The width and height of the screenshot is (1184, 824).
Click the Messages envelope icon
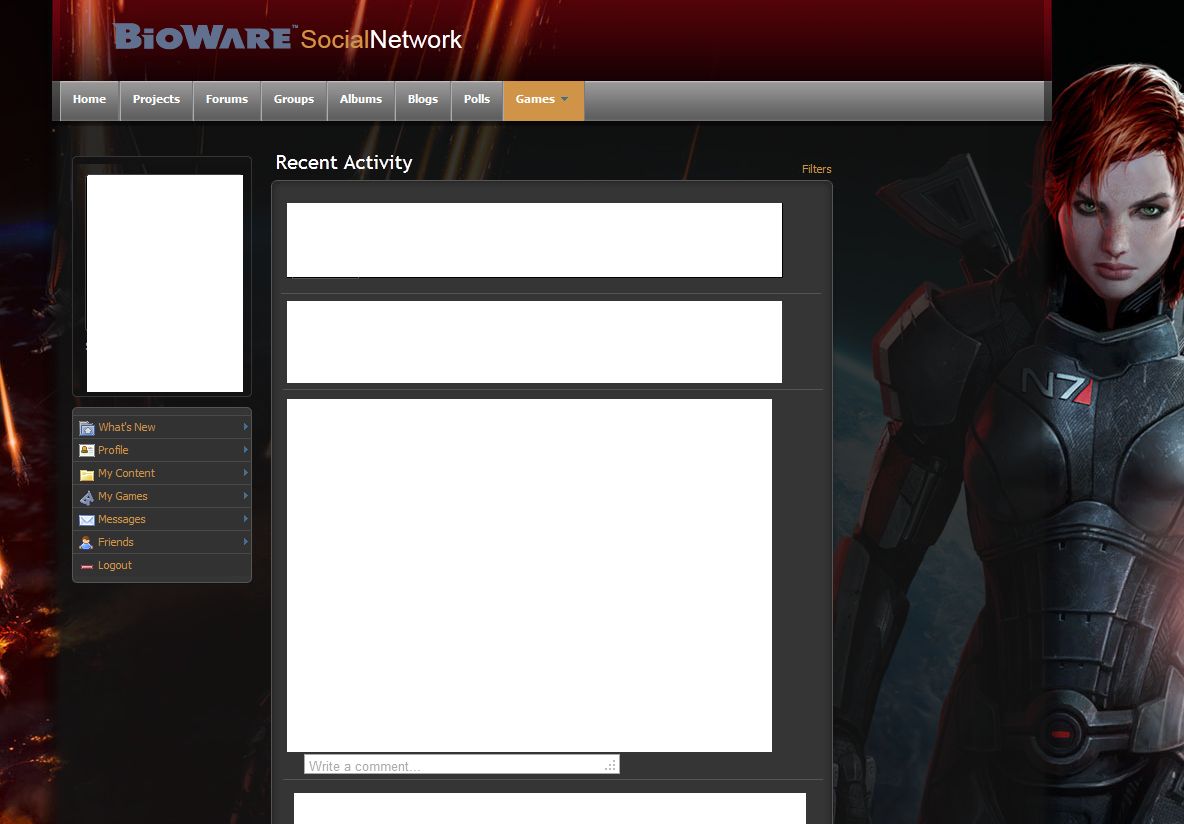[x=87, y=520]
